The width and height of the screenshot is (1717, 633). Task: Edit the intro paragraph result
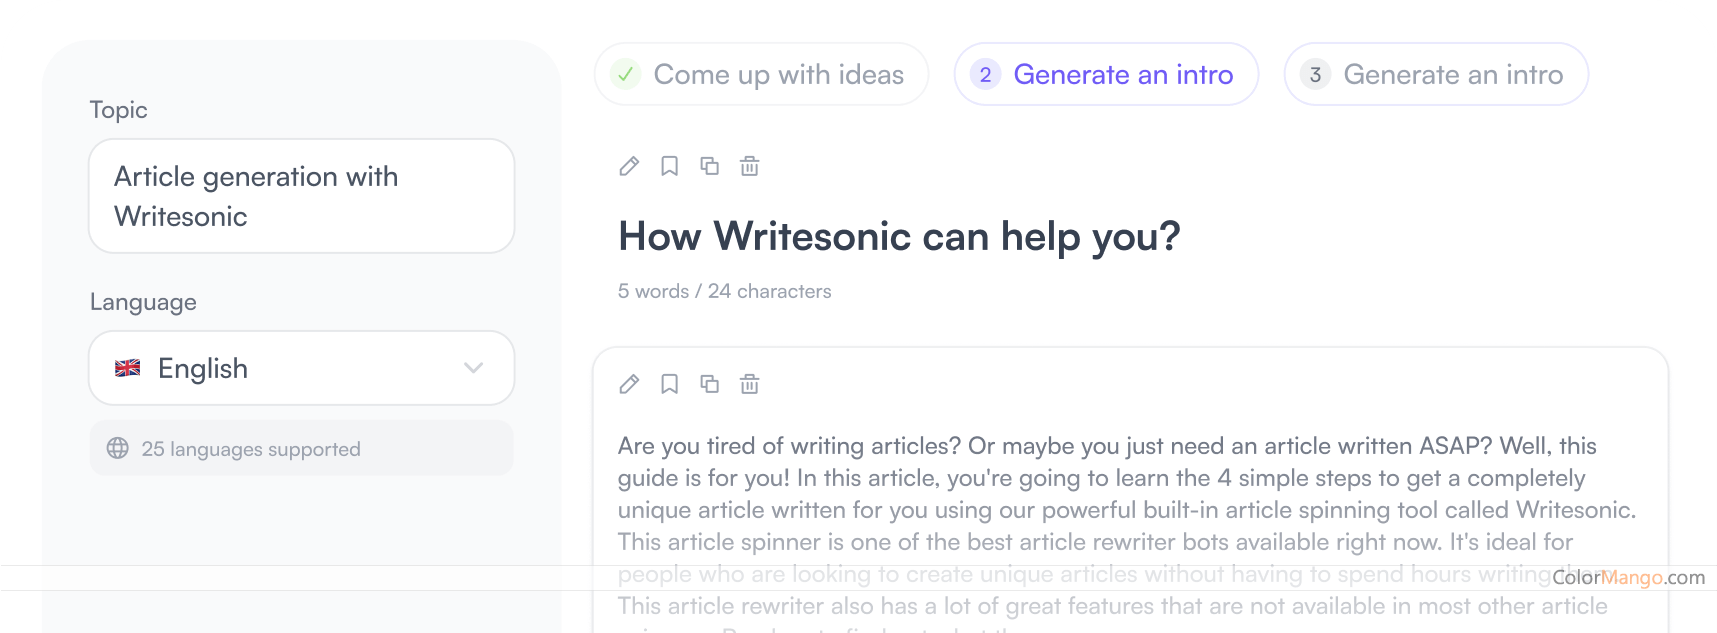[628, 384]
